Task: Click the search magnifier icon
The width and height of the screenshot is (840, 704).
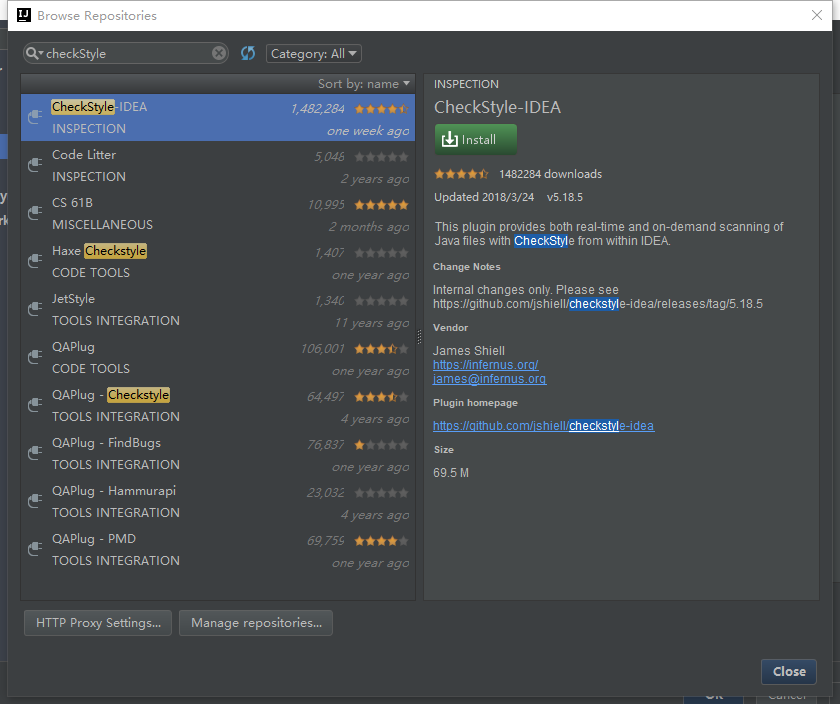Action: click(32, 53)
